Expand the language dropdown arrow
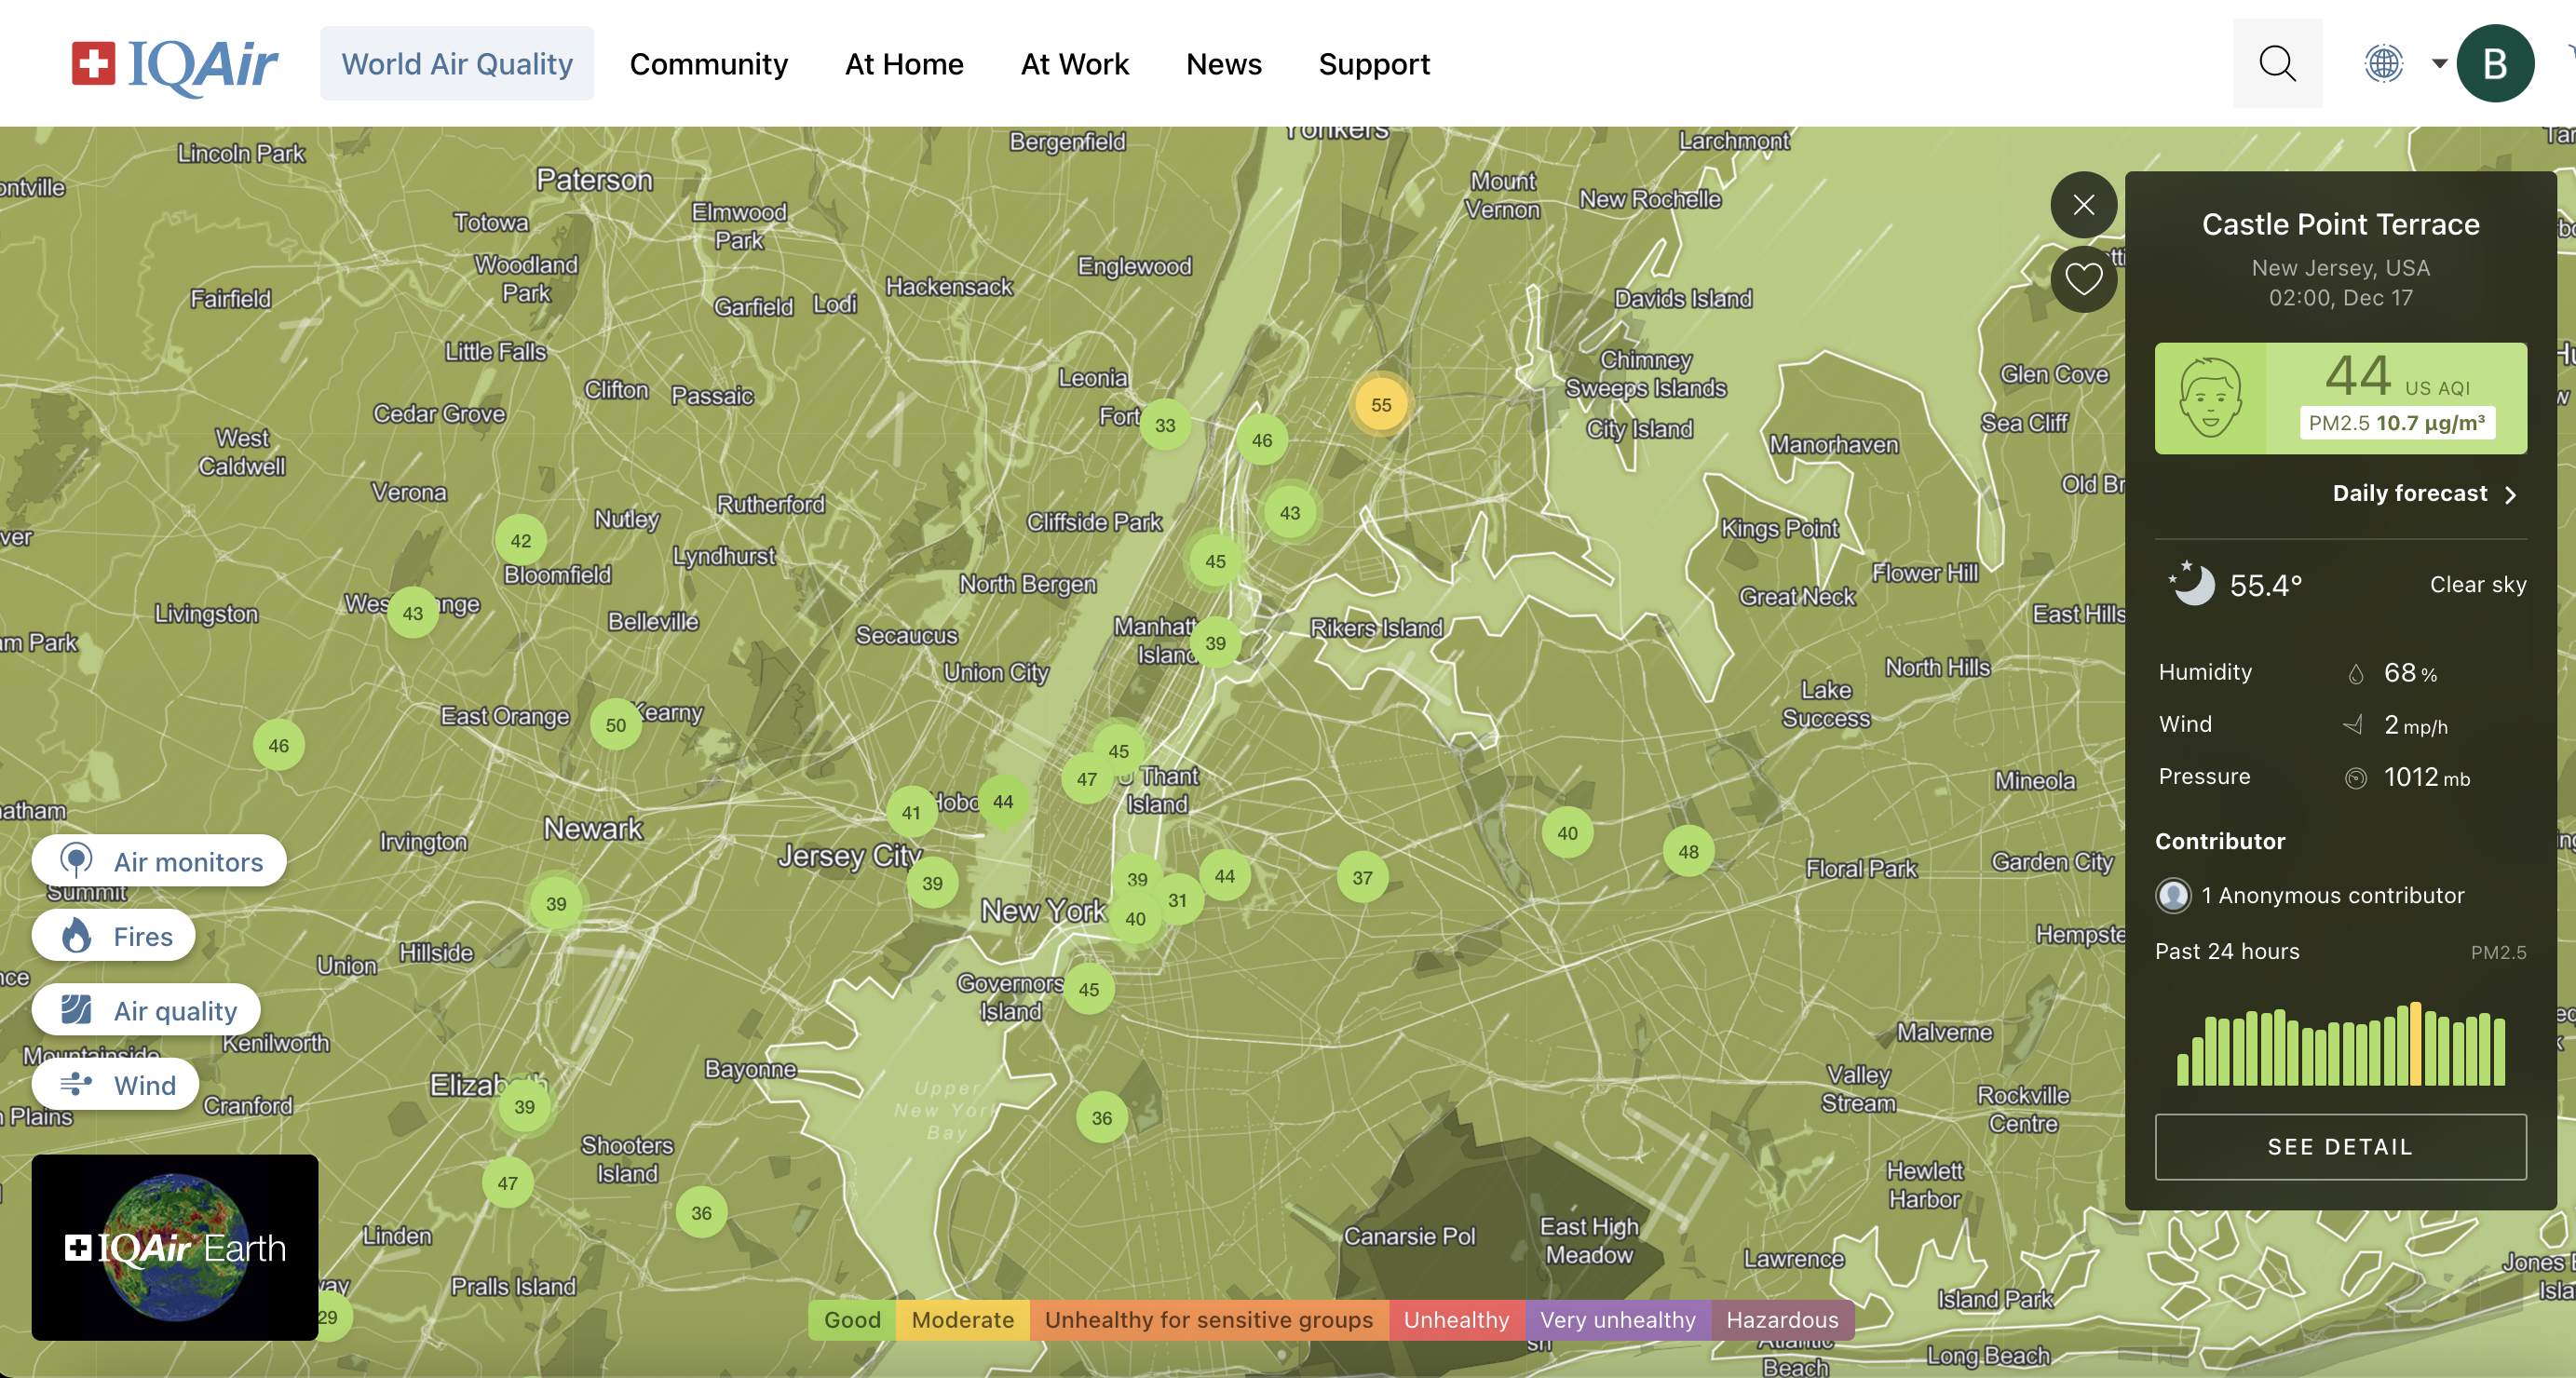2576x1378 pixels. pos(2439,63)
